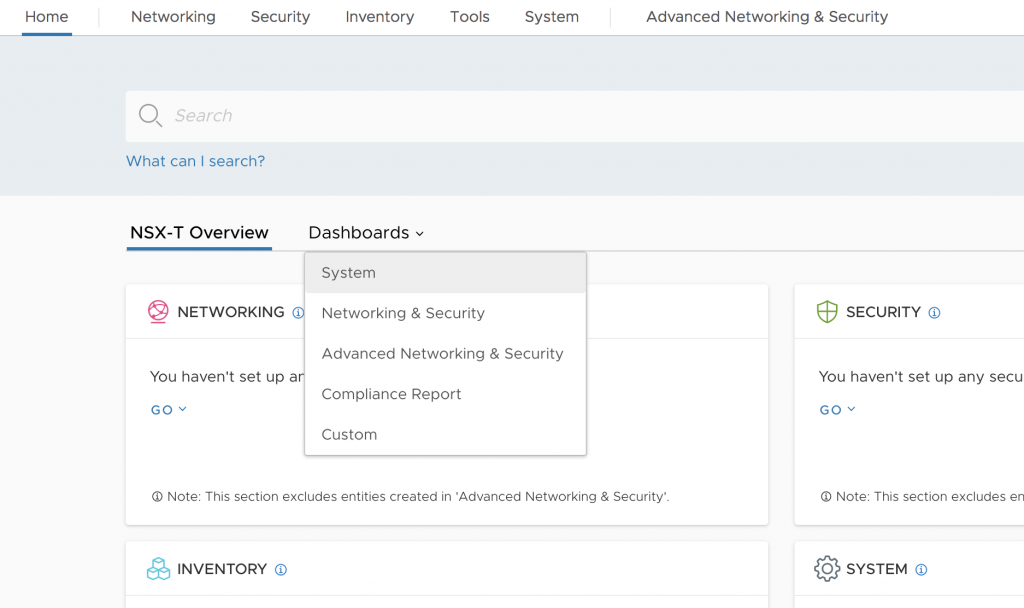Switch to the Home tab
Viewport: 1024px width, 608px height.
(x=46, y=17)
